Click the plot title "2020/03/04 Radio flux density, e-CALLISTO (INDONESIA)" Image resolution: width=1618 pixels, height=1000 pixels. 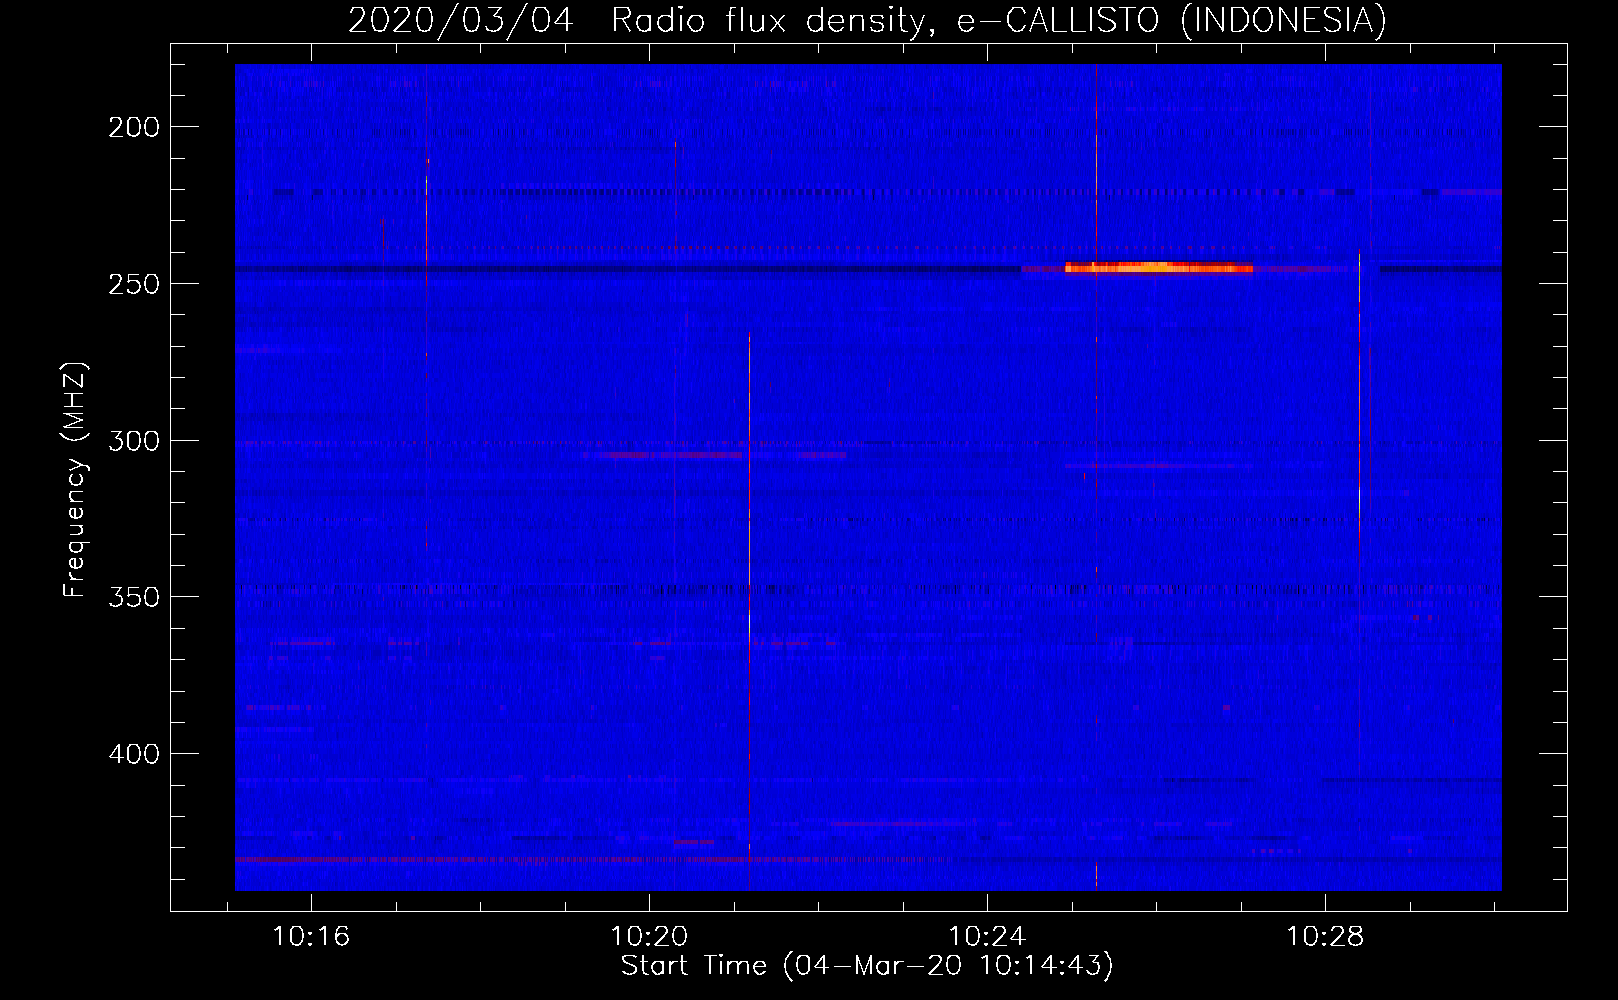[x=867, y=20]
